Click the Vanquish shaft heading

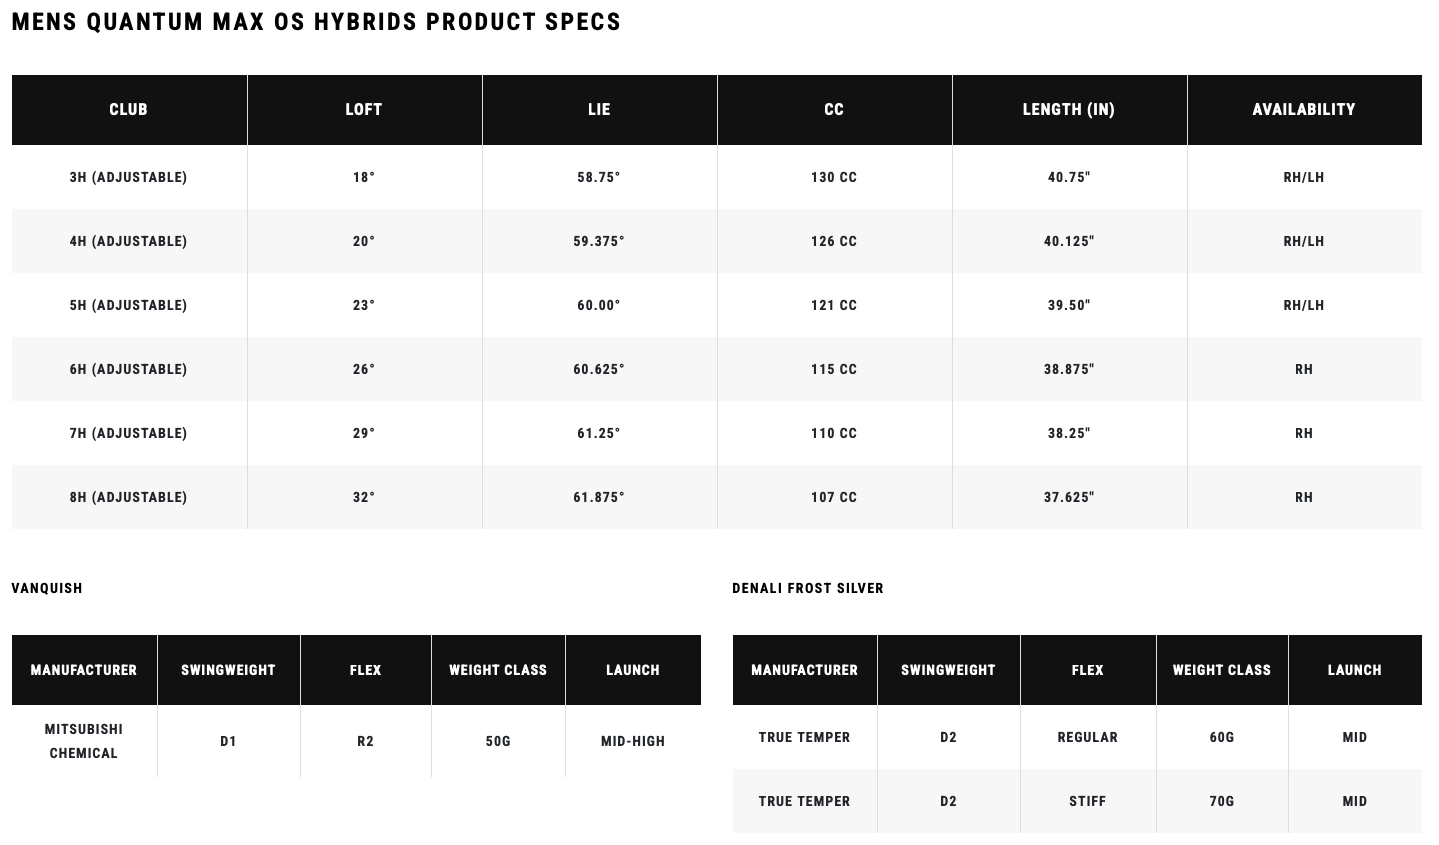click(x=47, y=588)
